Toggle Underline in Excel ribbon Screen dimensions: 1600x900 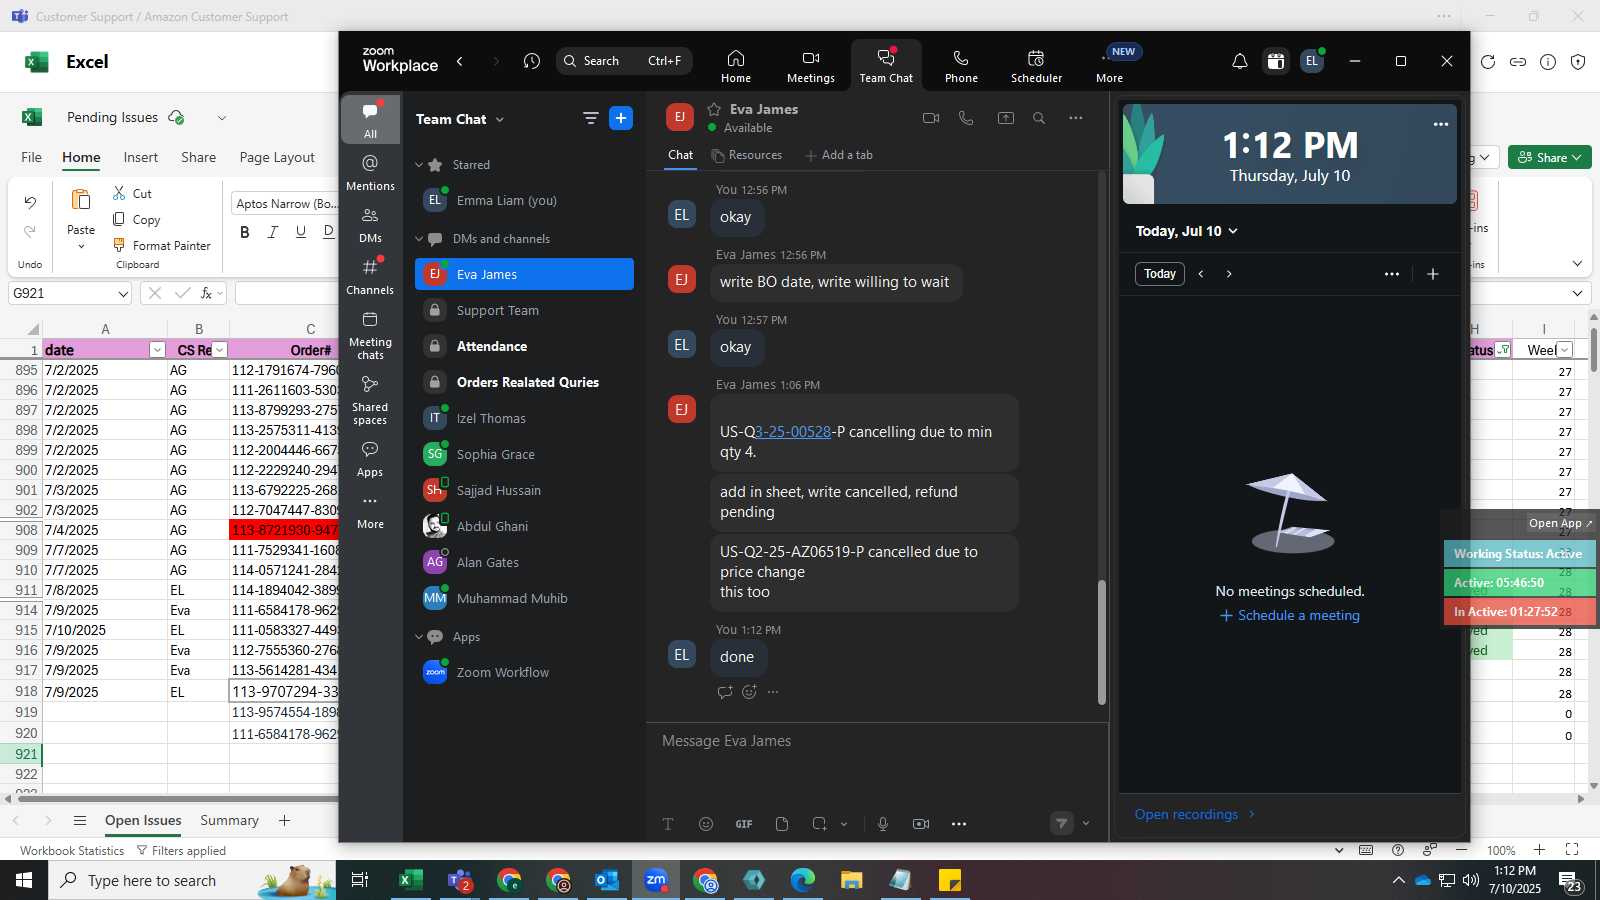(x=300, y=232)
